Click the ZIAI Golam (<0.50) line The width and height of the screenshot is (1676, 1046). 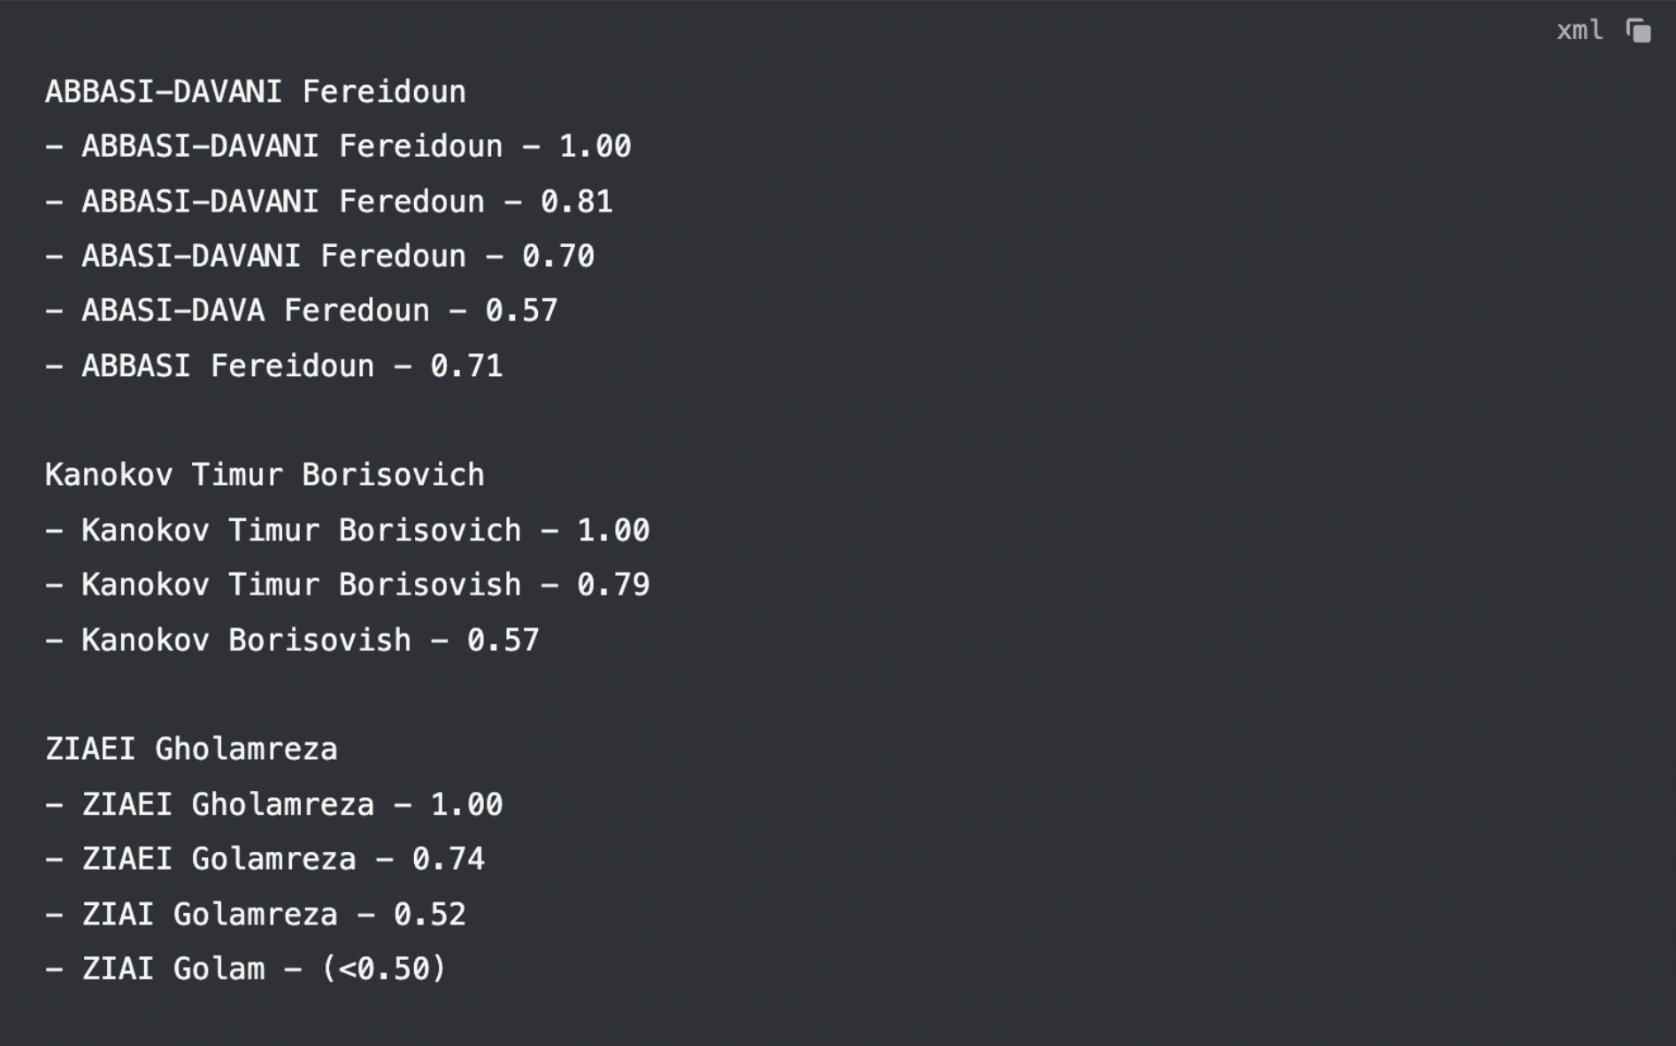click(x=246, y=968)
